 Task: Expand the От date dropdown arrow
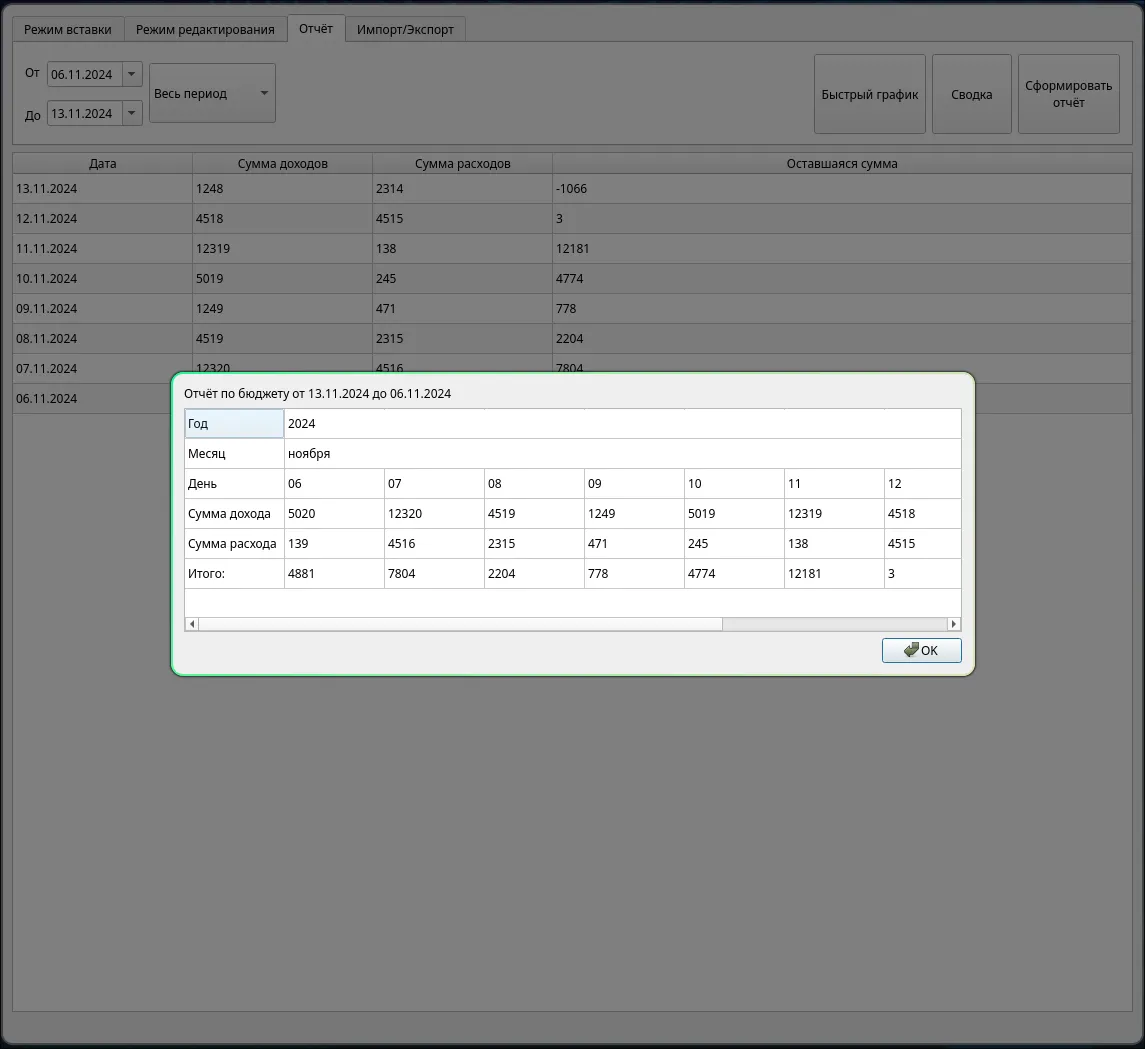[x=131, y=75]
